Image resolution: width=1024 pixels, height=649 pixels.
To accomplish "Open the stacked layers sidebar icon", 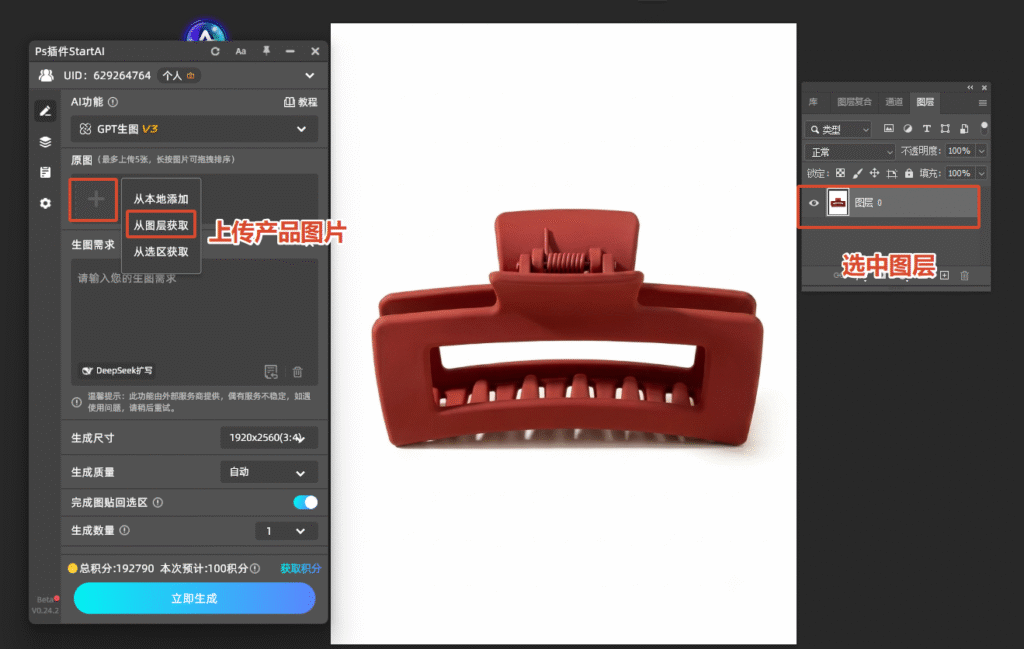I will pyautogui.click(x=45, y=142).
